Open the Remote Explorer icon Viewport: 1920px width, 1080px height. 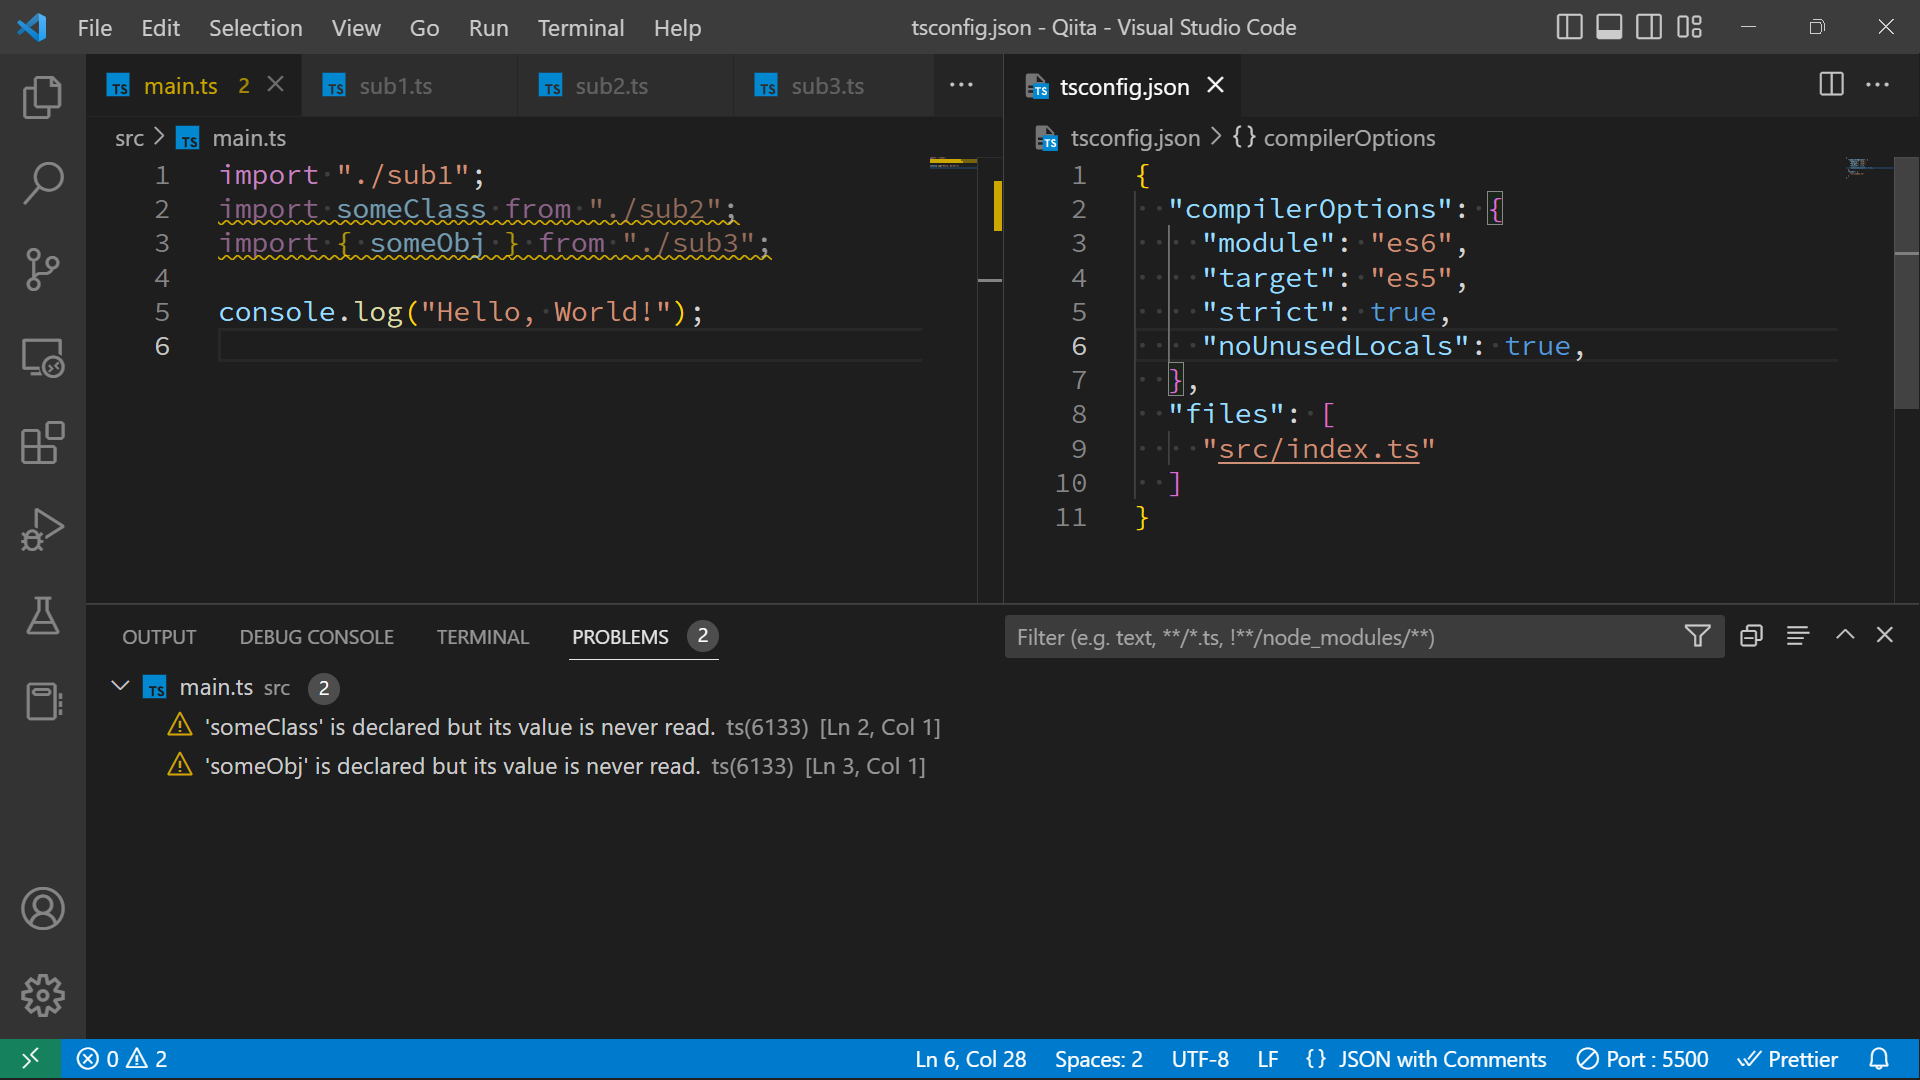click(x=42, y=356)
